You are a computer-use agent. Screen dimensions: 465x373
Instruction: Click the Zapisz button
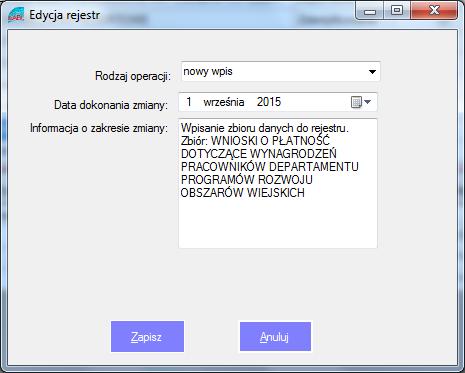pyautogui.click(x=147, y=337)
